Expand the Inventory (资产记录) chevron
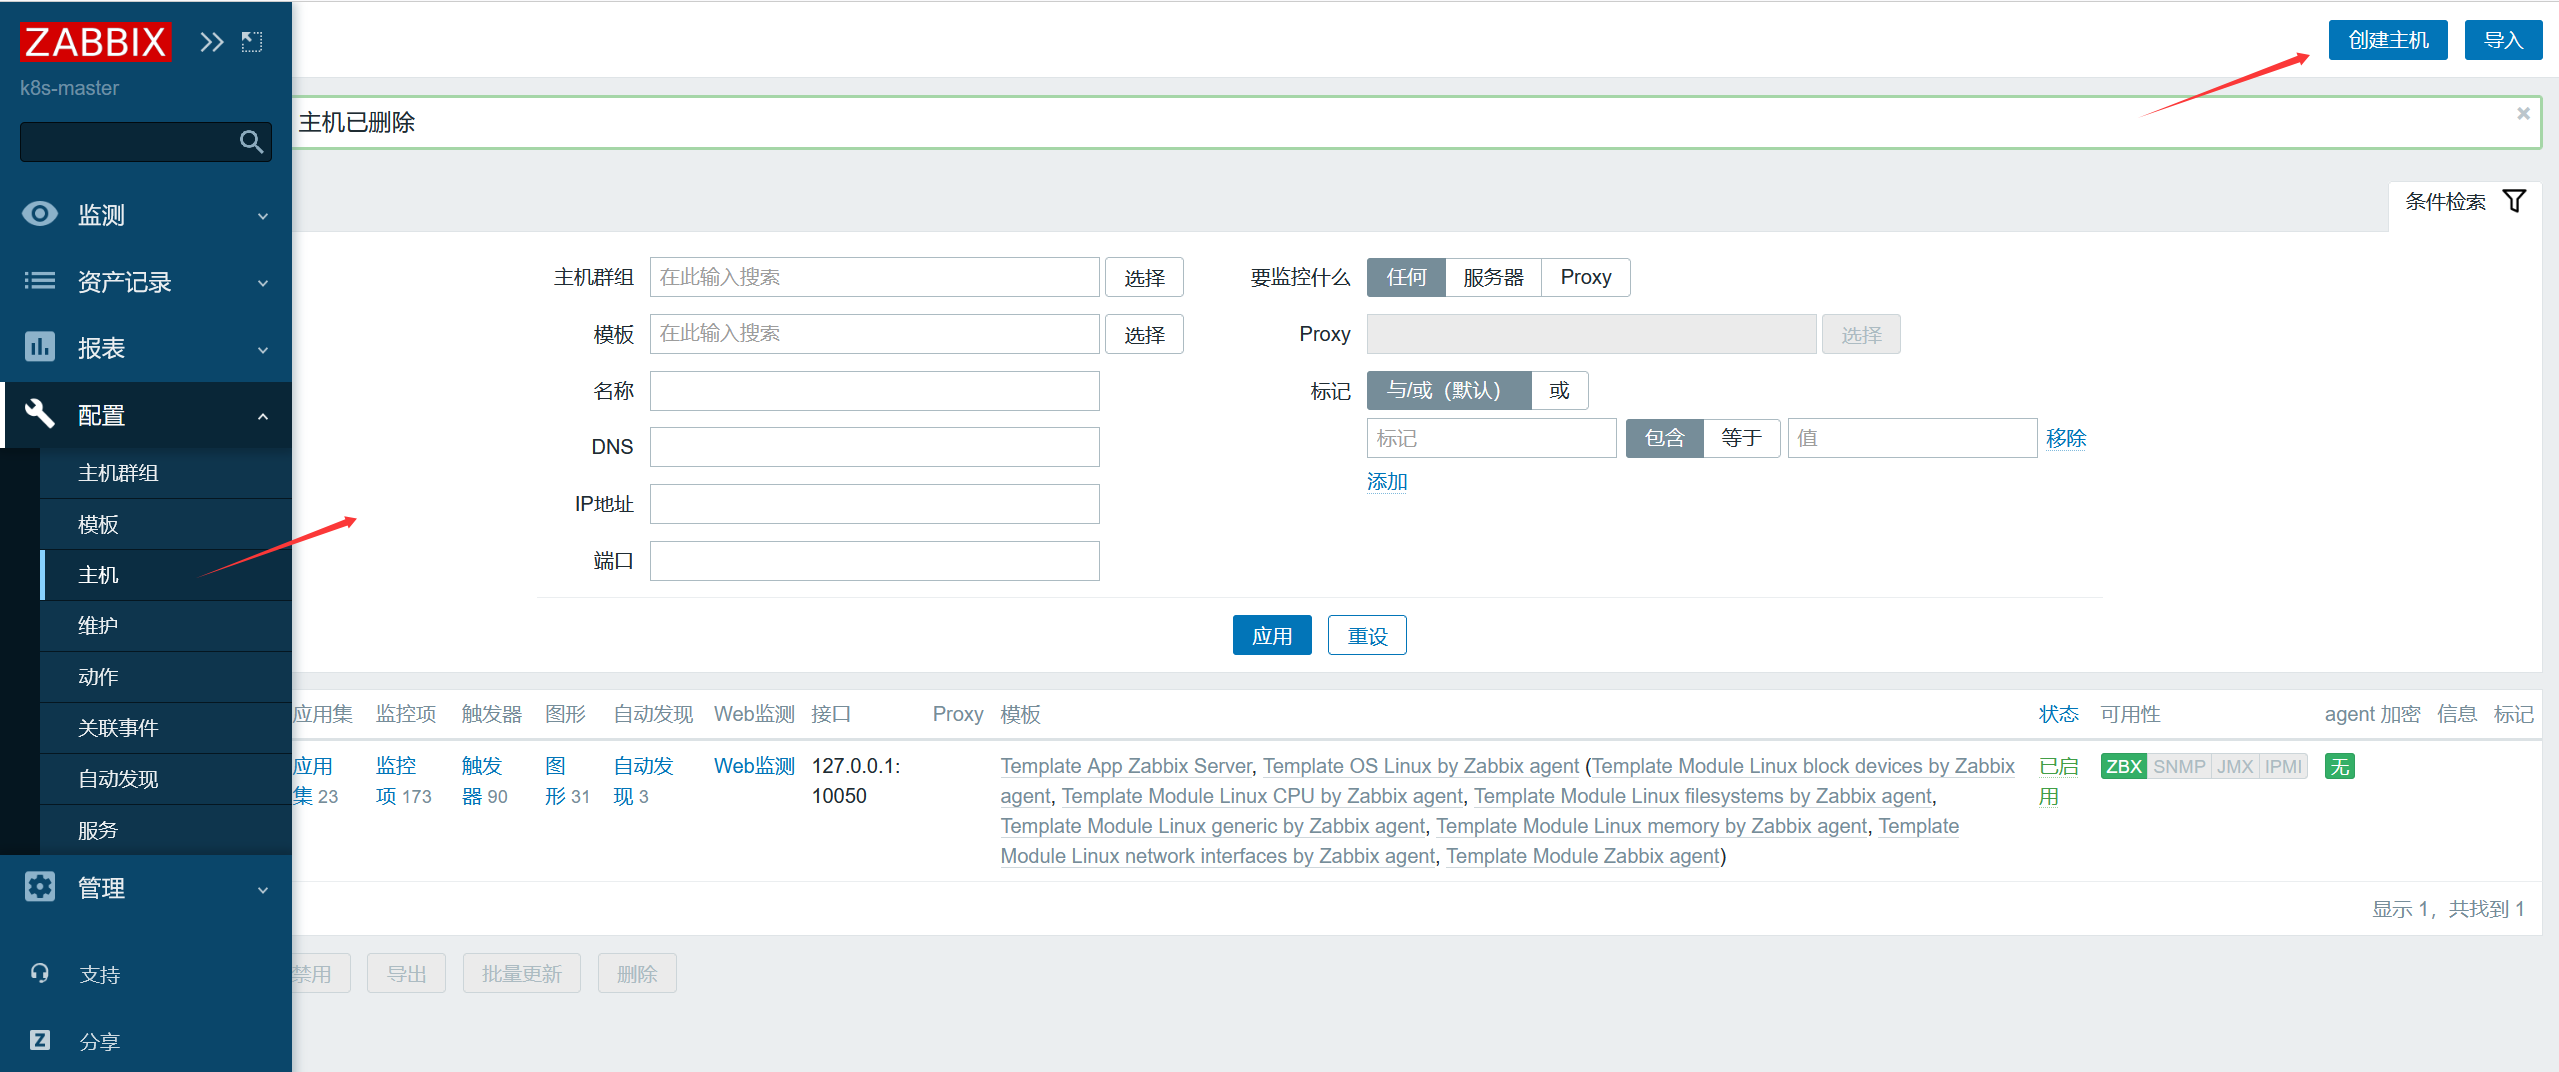2559x1072 pixels. (262, 283)
